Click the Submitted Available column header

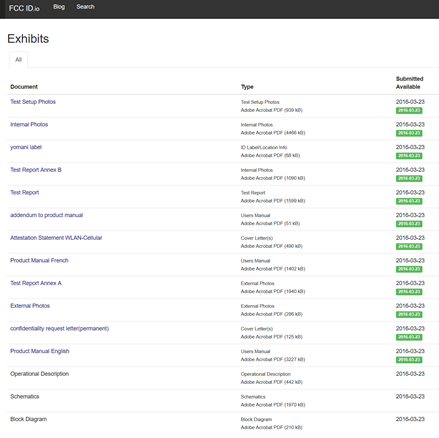pos(410,83)
